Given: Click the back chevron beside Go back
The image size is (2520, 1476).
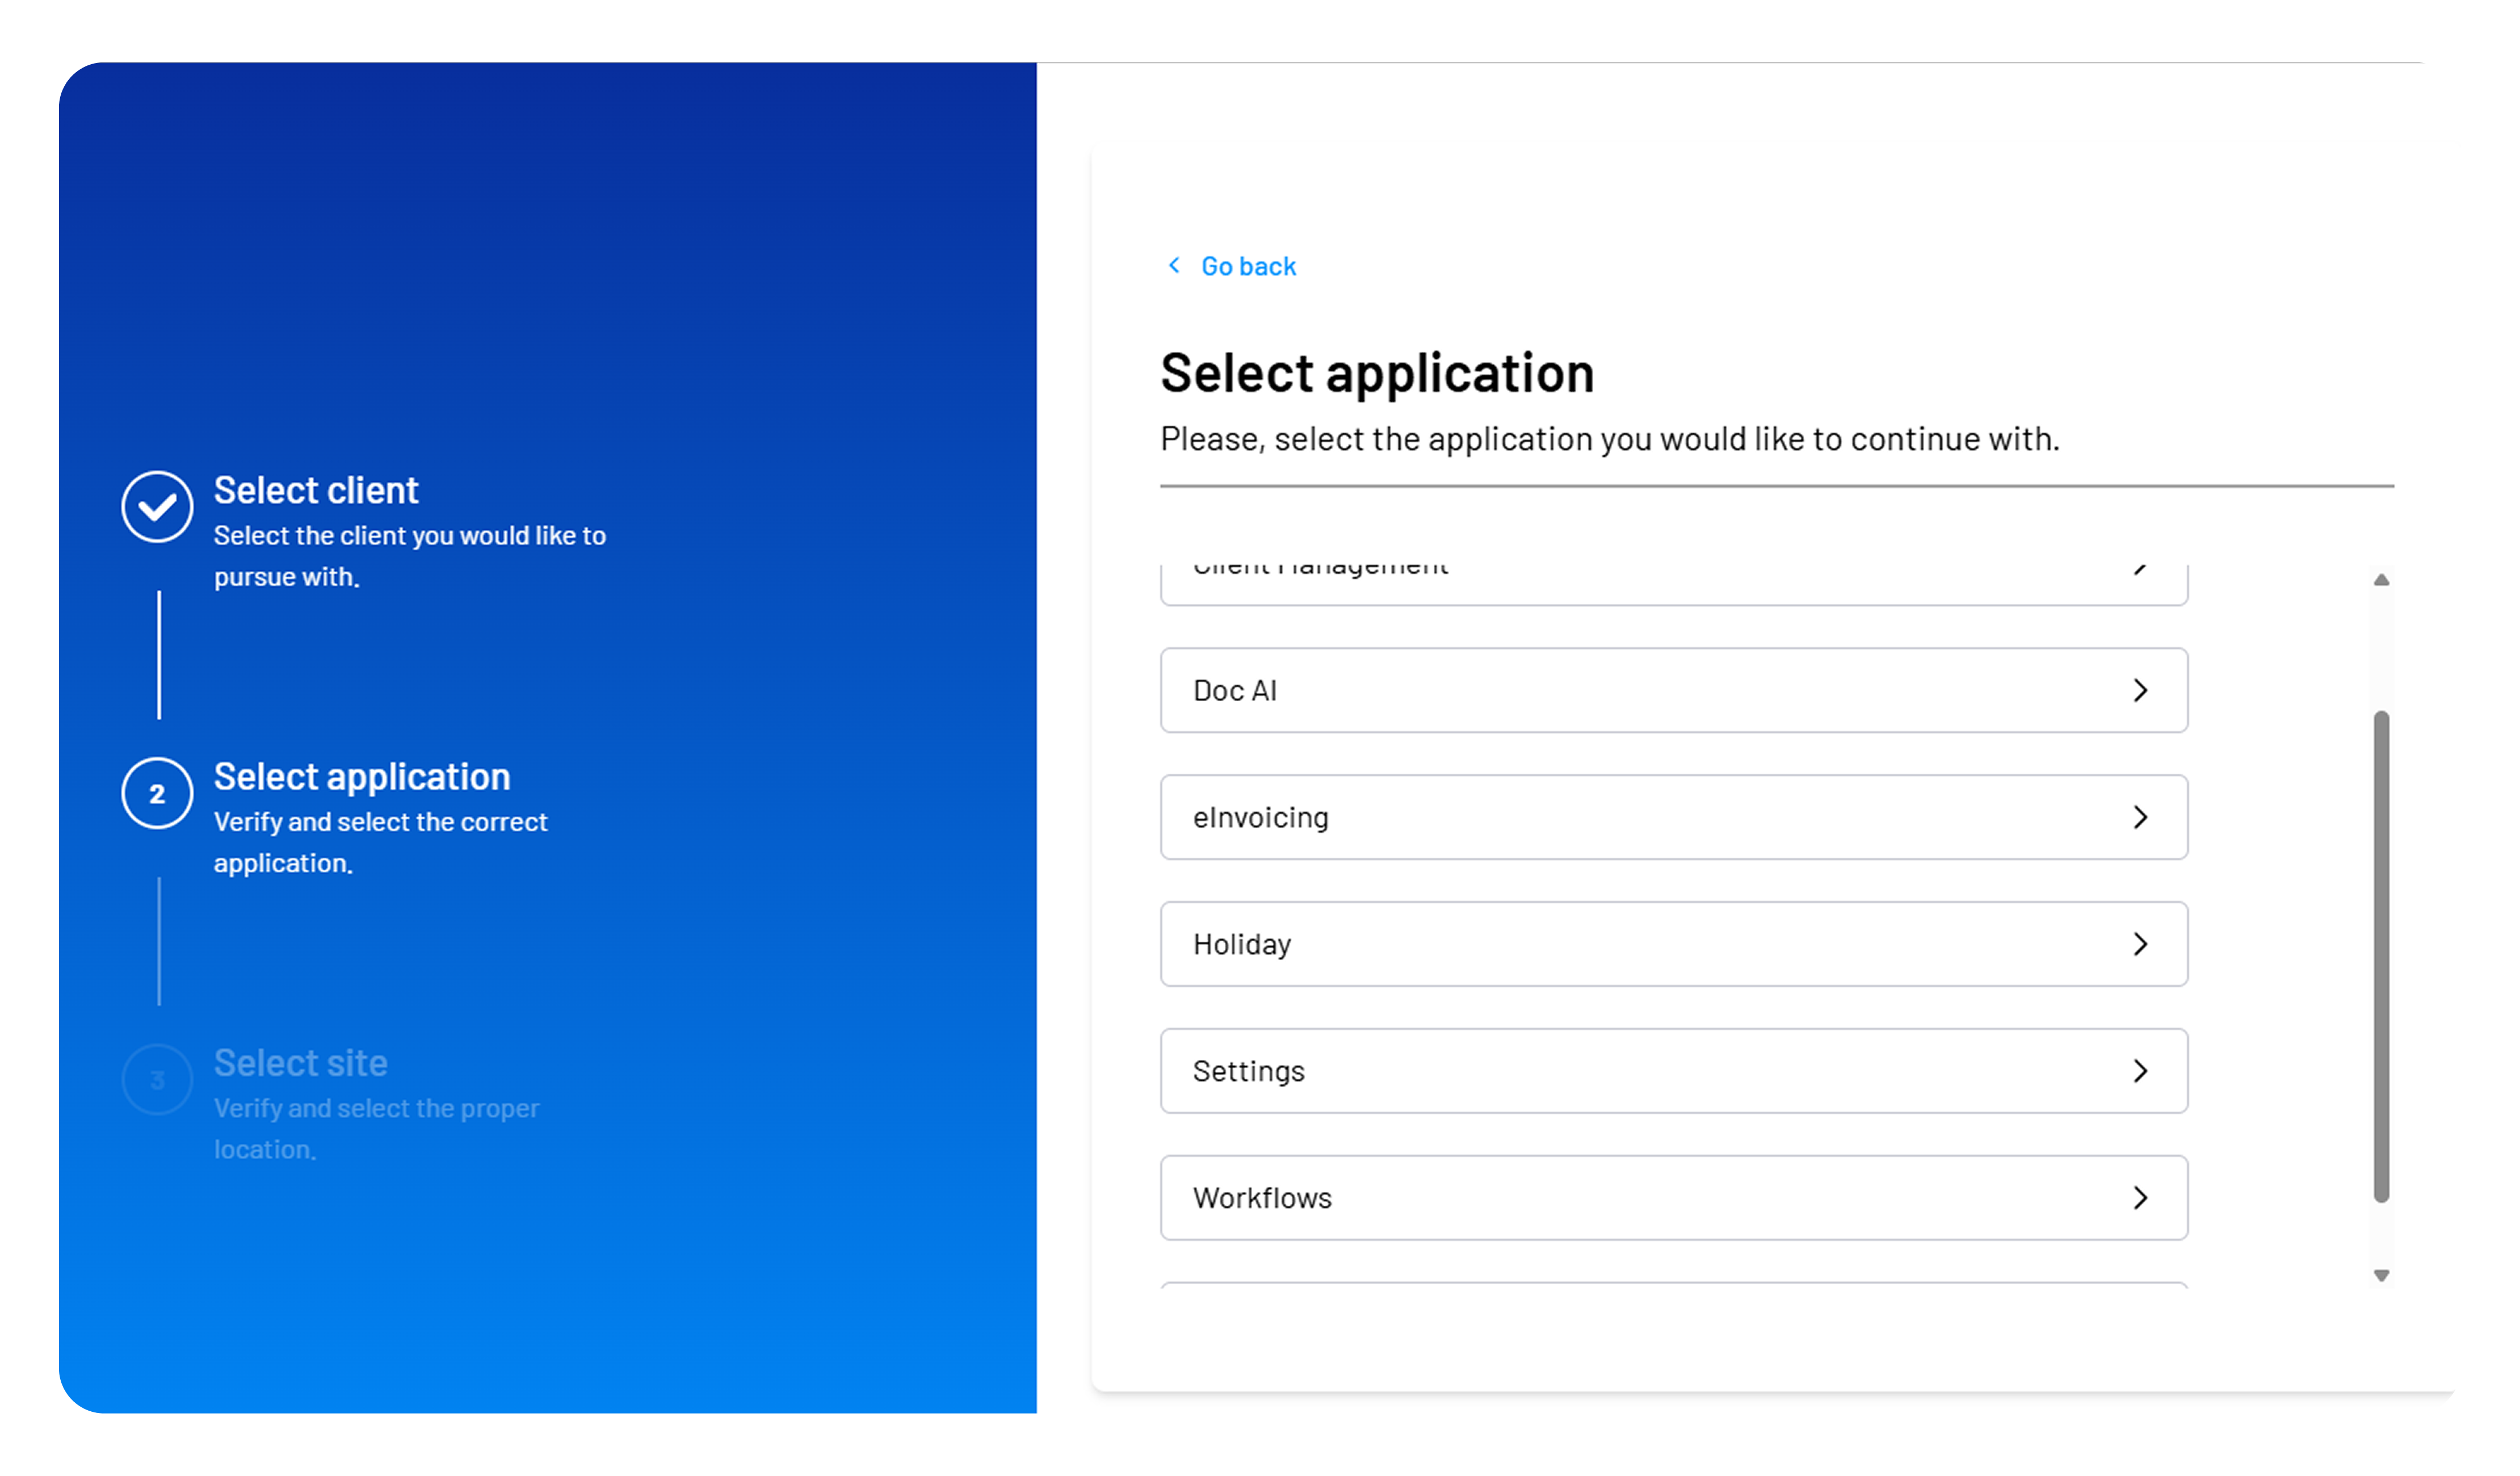Looking at the screenshot, I should (1174, 265).
